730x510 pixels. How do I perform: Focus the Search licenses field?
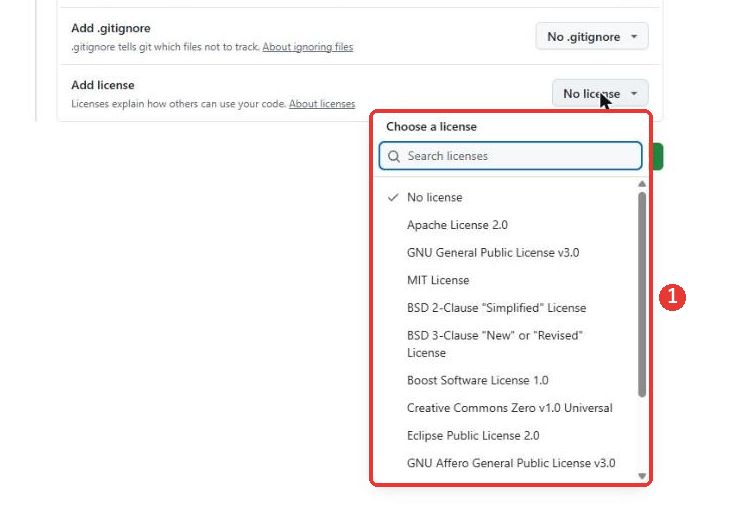click(510, 156)
